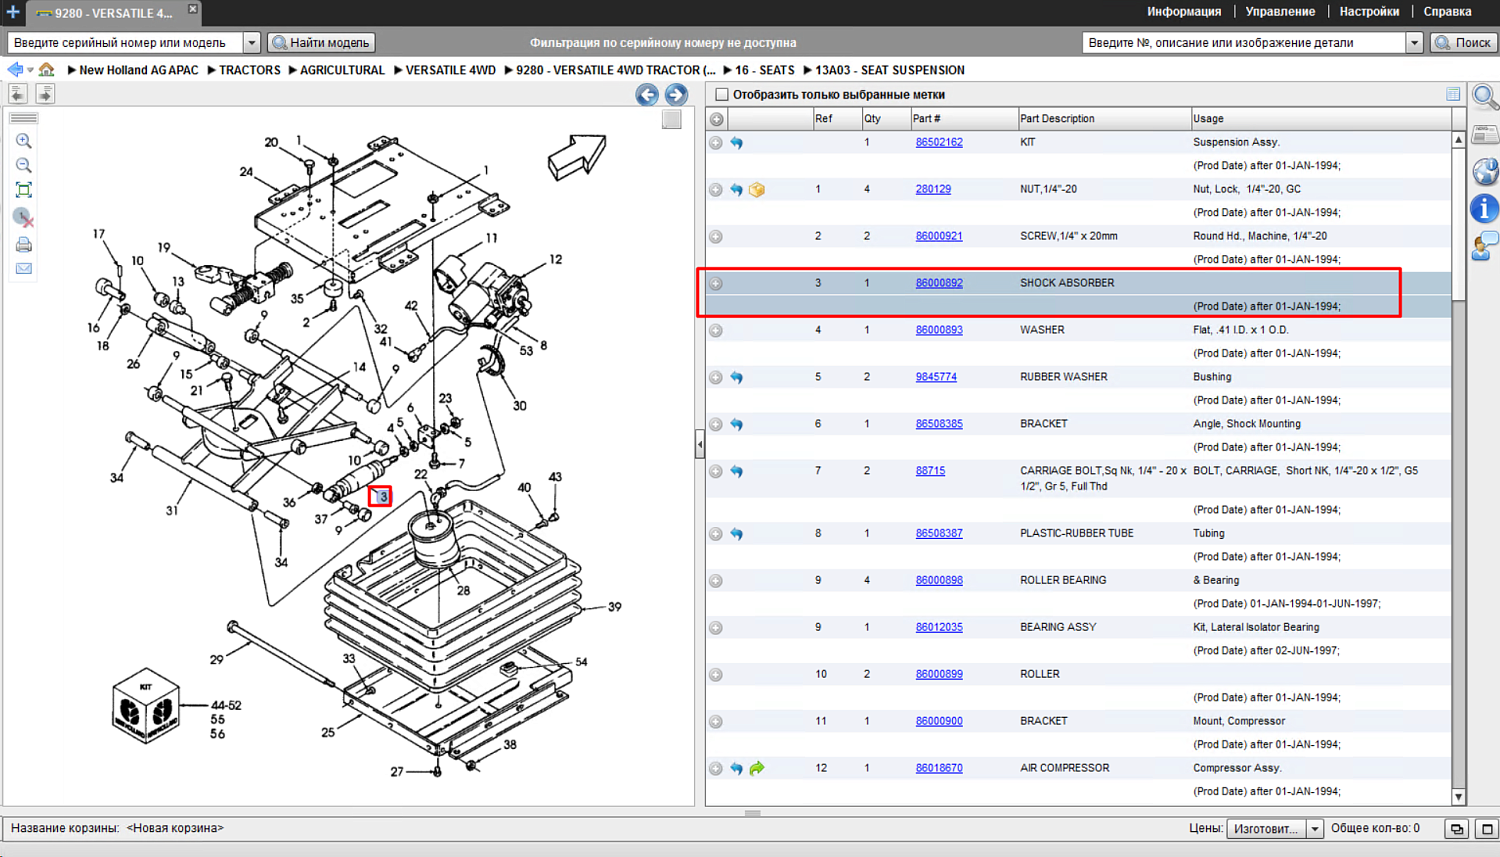The width and height of the screenshot is (1500, 857).
Task: Click the blue back arrow in breadcrumb
Action: pos(15,70)
